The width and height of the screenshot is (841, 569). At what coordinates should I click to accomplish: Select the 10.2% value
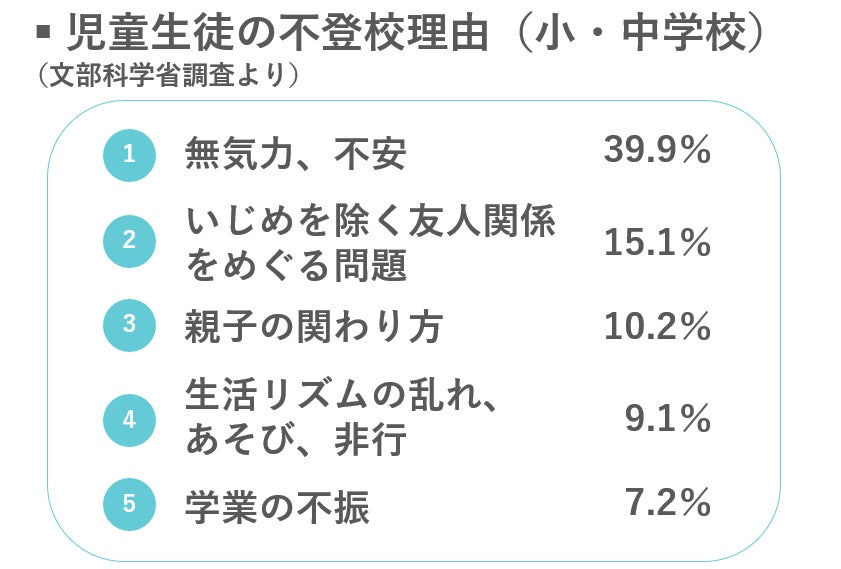click(x=657, y=327)
